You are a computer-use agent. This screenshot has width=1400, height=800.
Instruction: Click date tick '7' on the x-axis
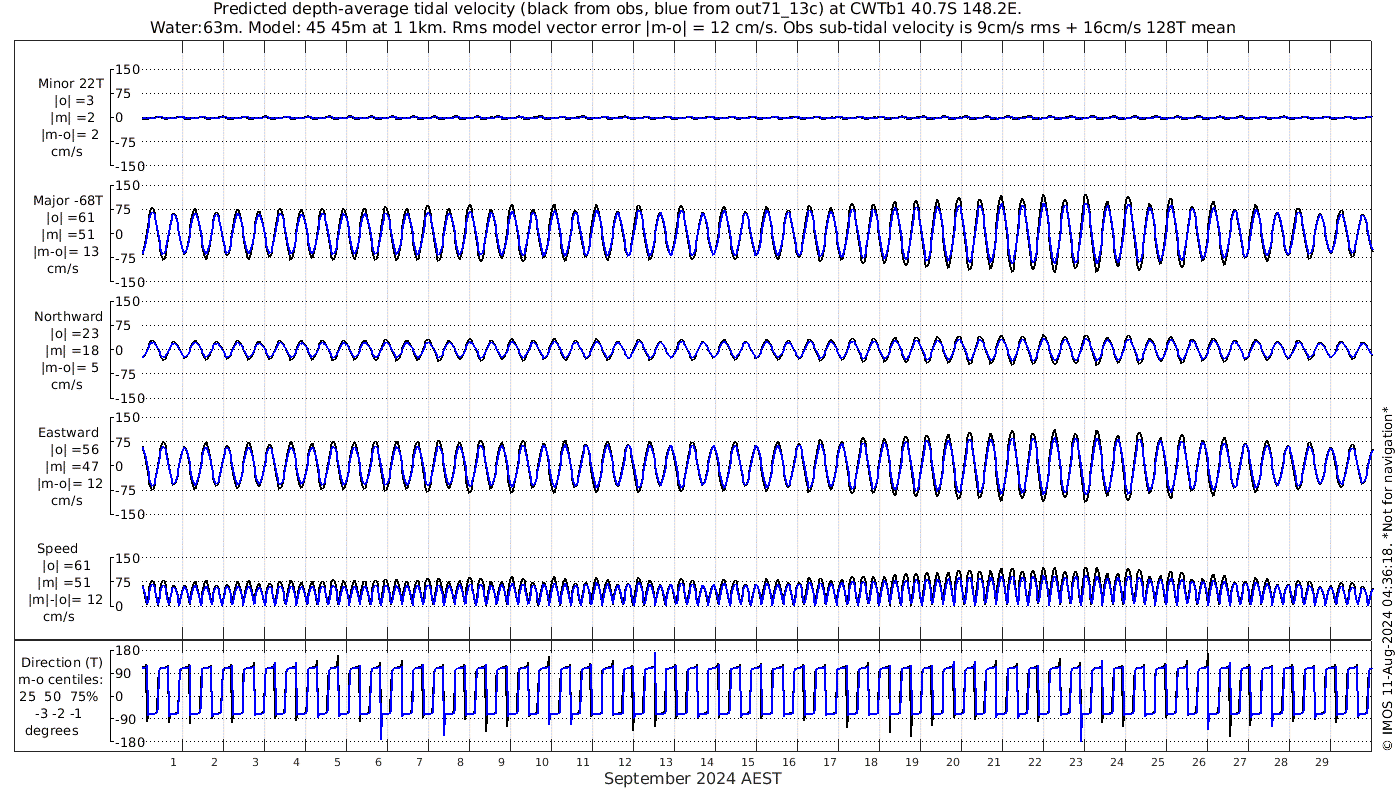[x=419, y=762]
